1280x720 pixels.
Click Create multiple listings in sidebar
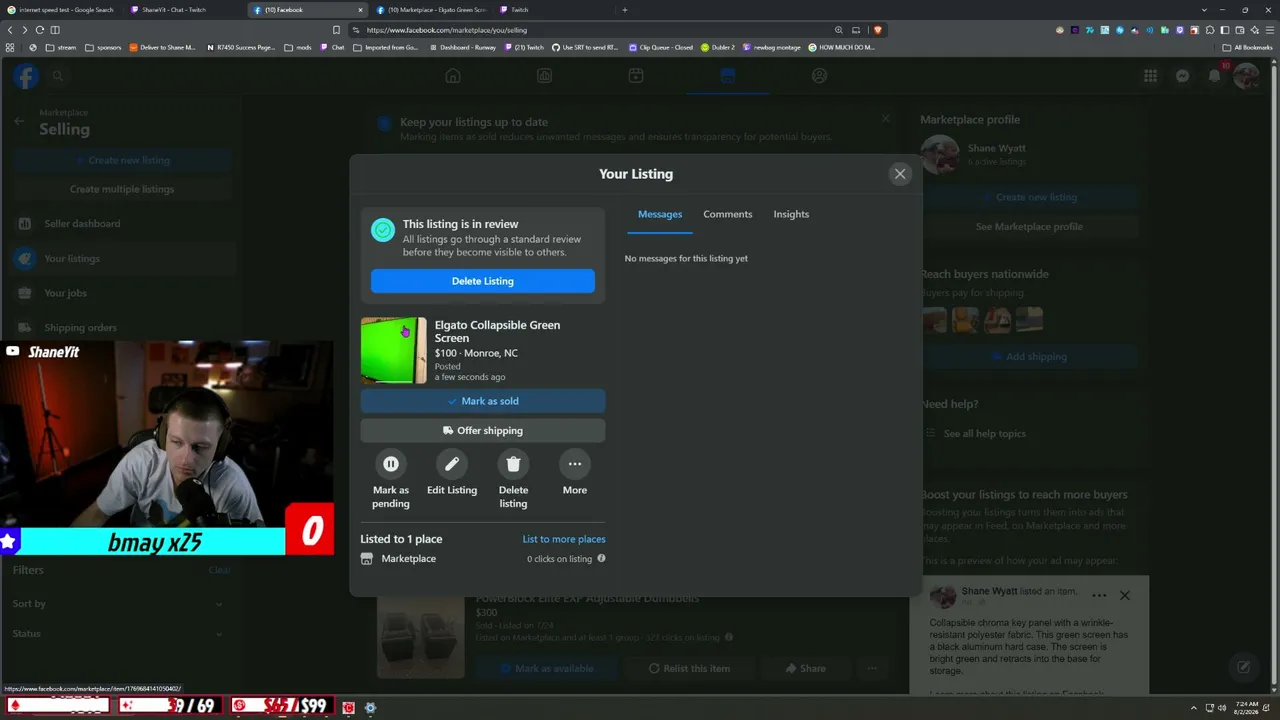121,189
